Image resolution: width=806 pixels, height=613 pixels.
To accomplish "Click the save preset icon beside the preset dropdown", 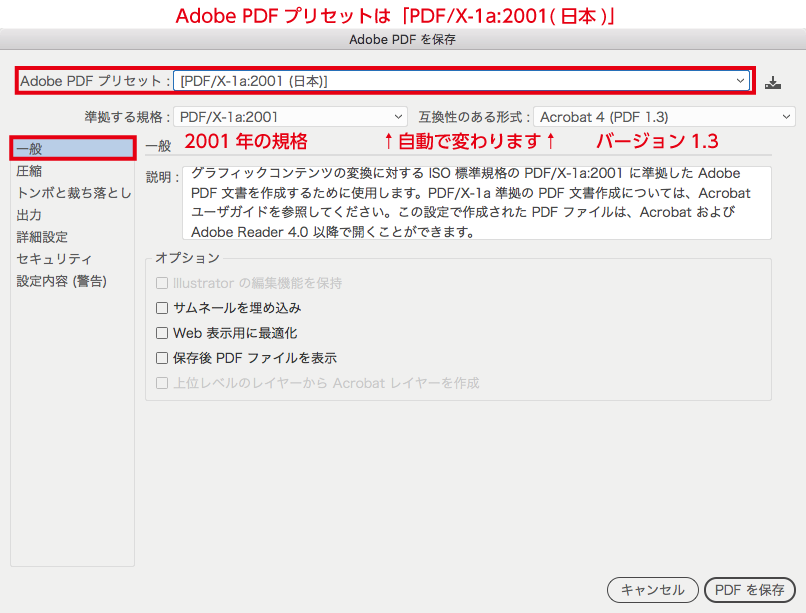I will click(x=773, y=82).
